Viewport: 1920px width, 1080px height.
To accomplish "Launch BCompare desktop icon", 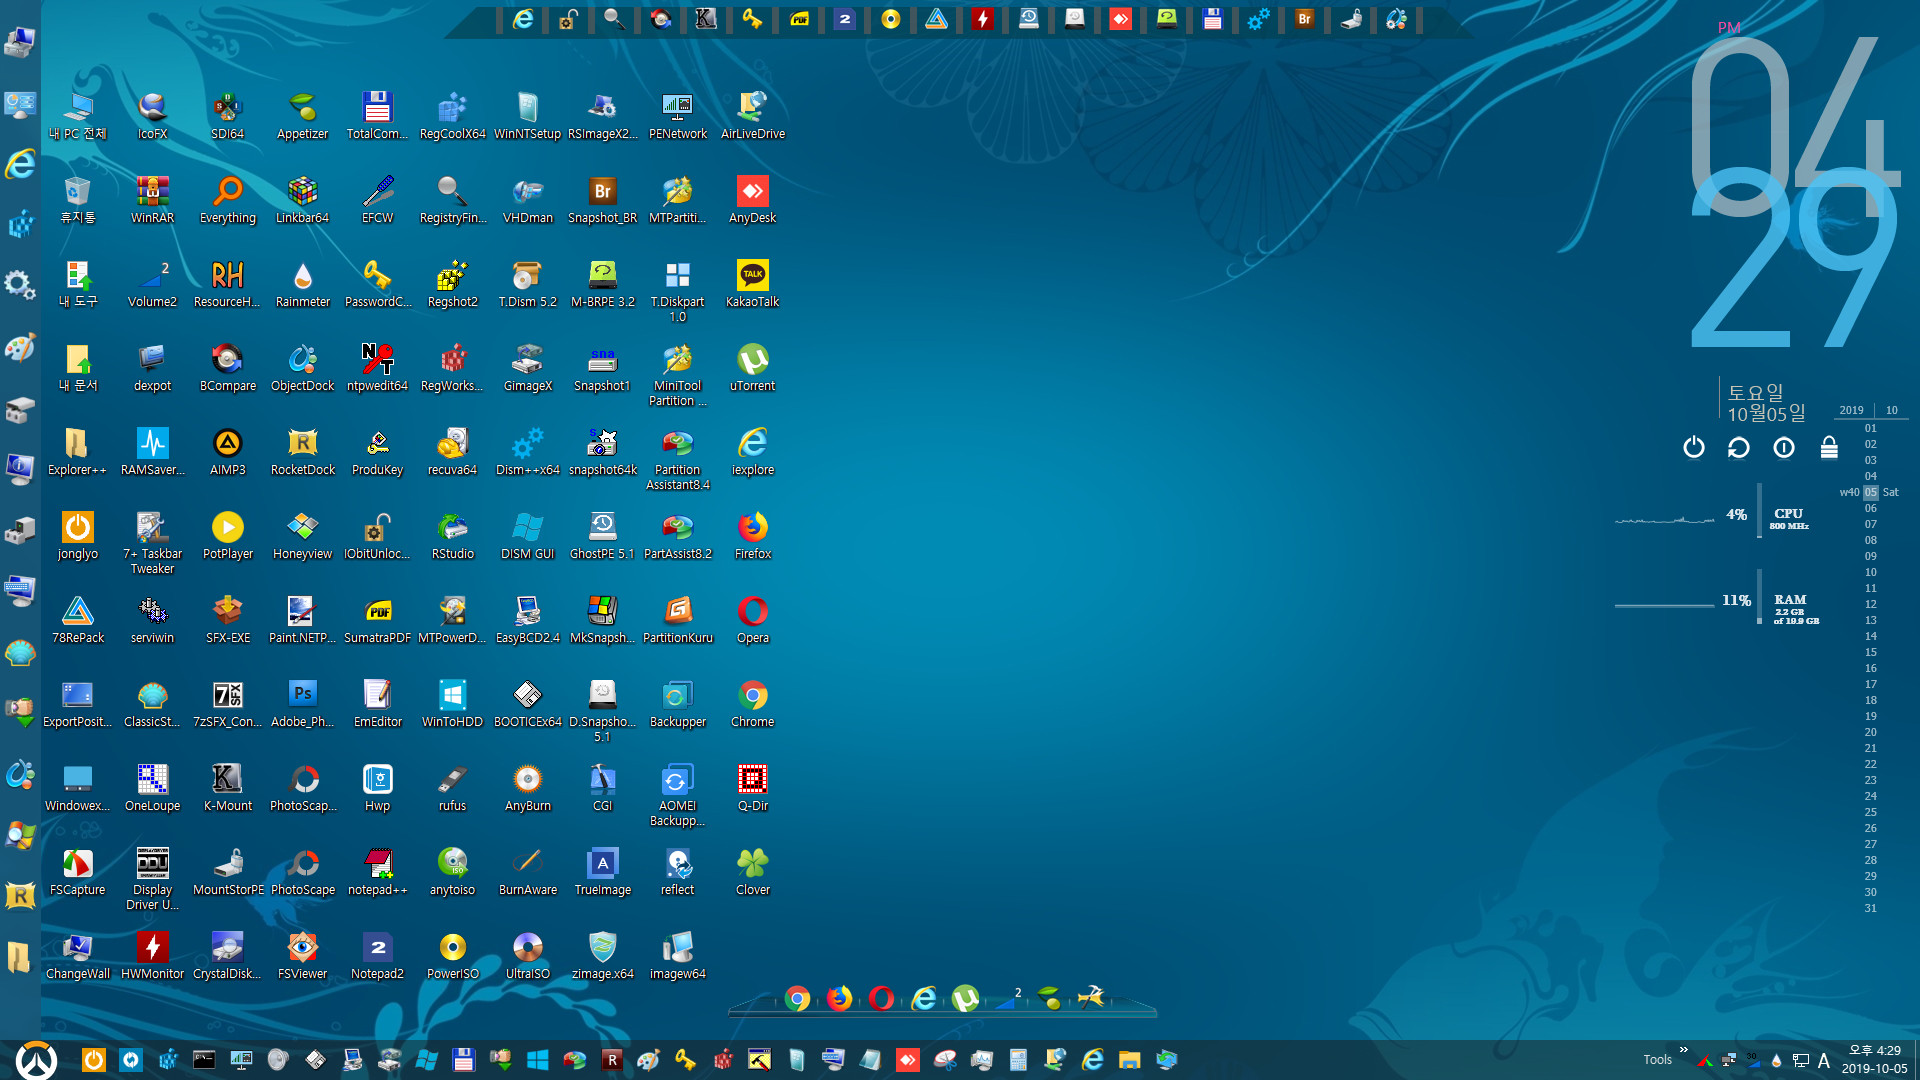I will (x=227, y=367).
